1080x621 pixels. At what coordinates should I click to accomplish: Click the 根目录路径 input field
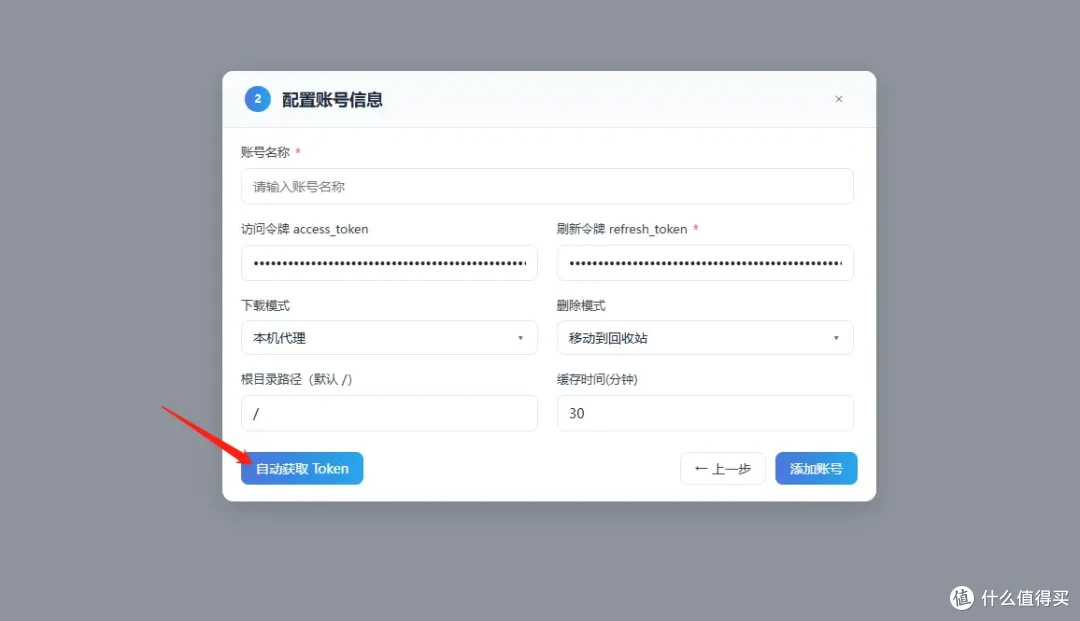[x=389, y=413]
